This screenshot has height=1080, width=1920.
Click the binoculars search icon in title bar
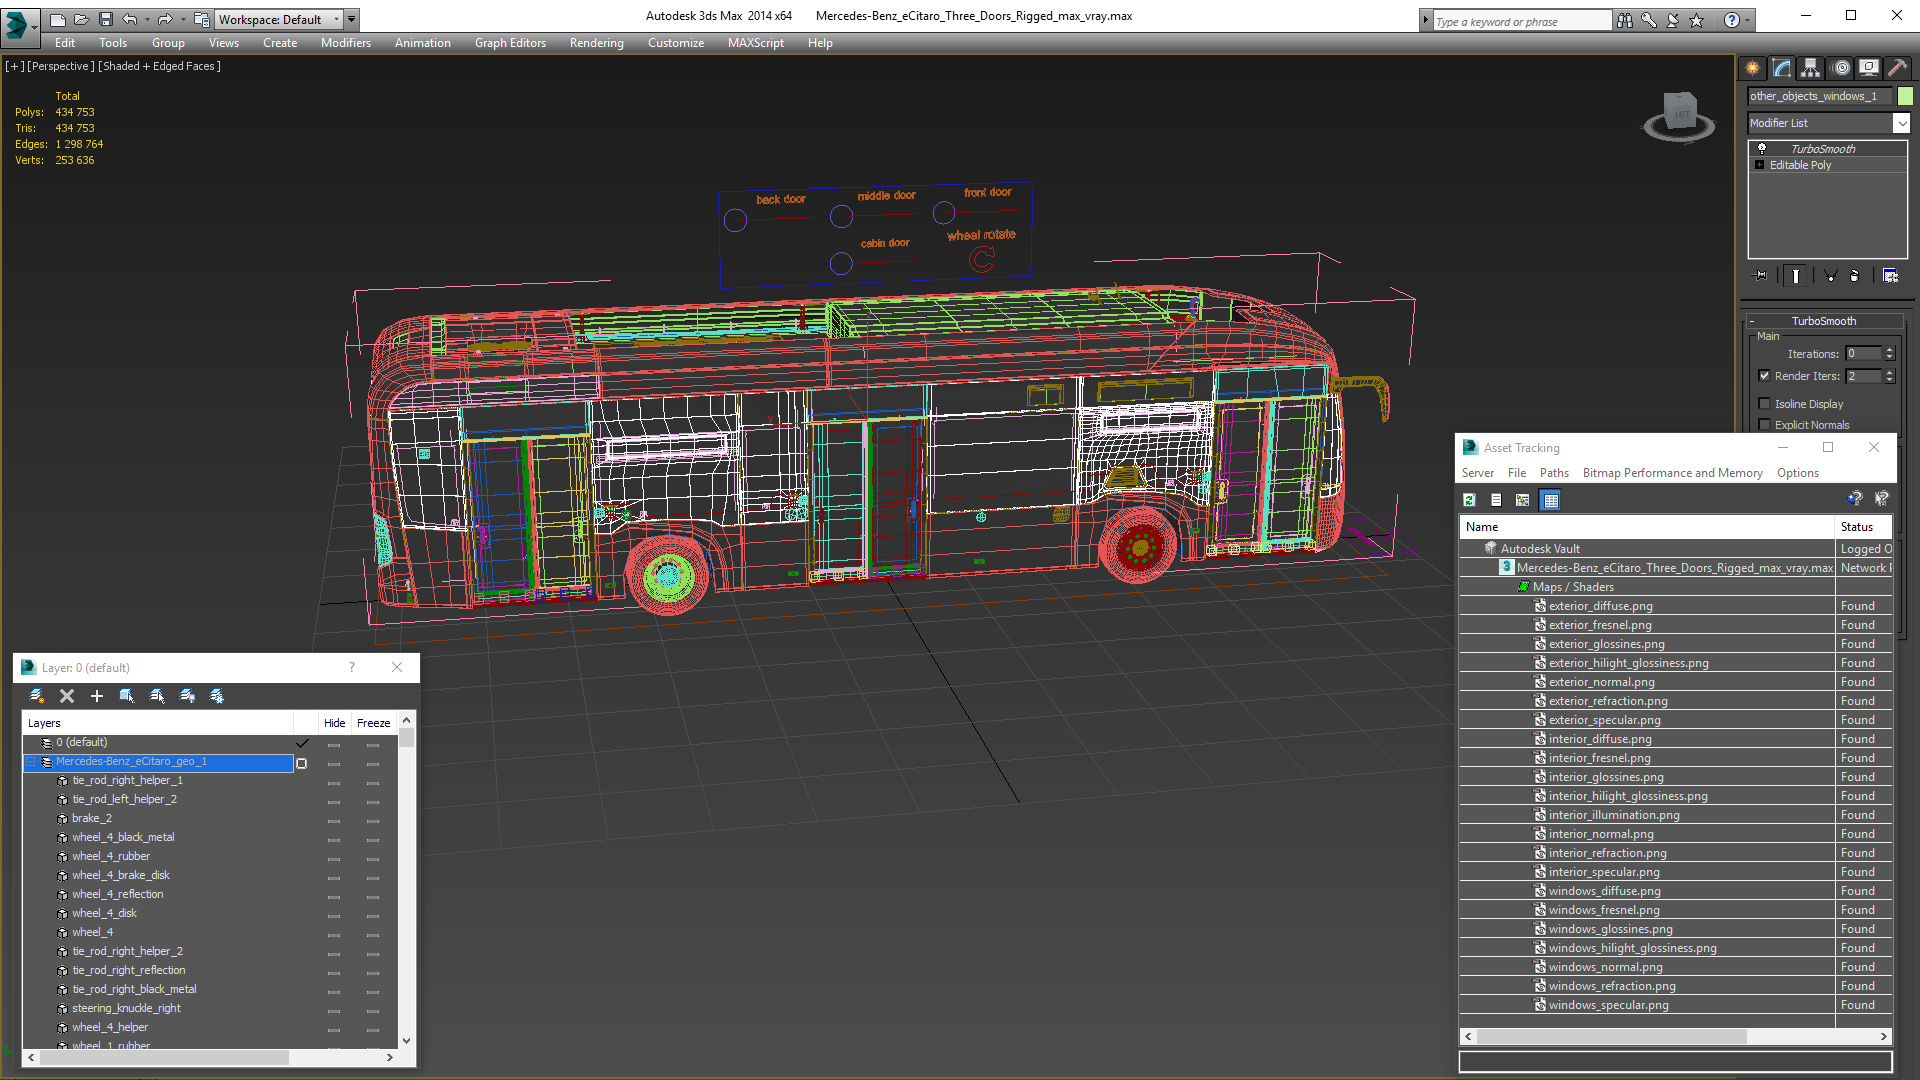[1624, 20]
